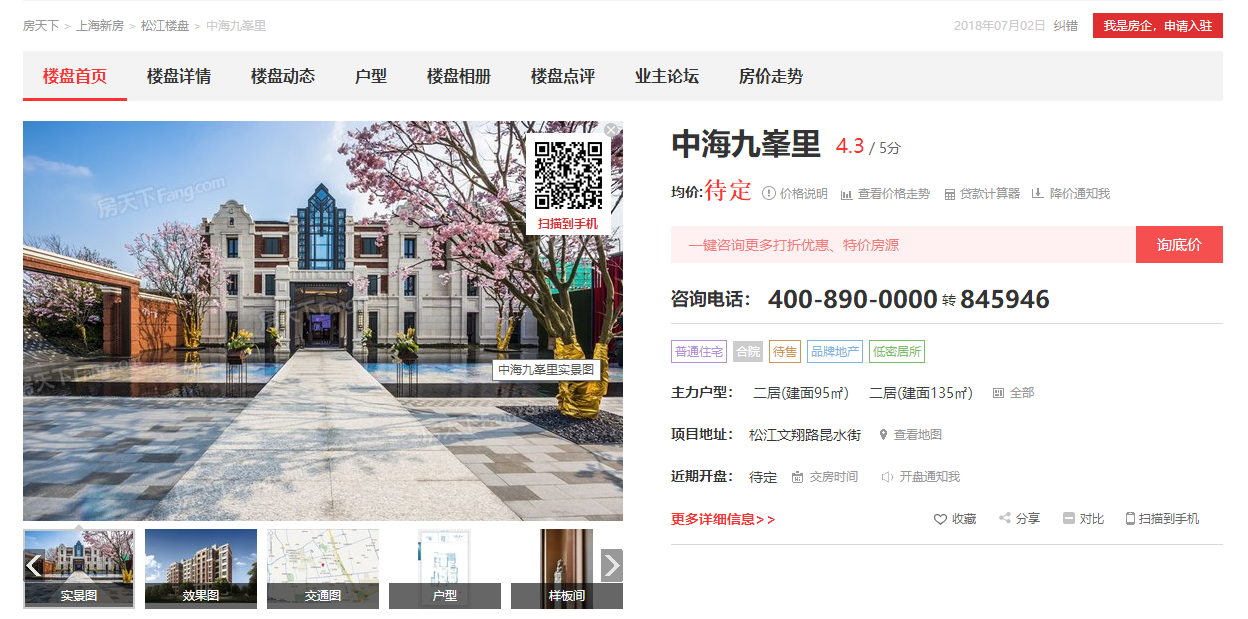Click the QR code scan-to-phone image

[x=568, y=175]
